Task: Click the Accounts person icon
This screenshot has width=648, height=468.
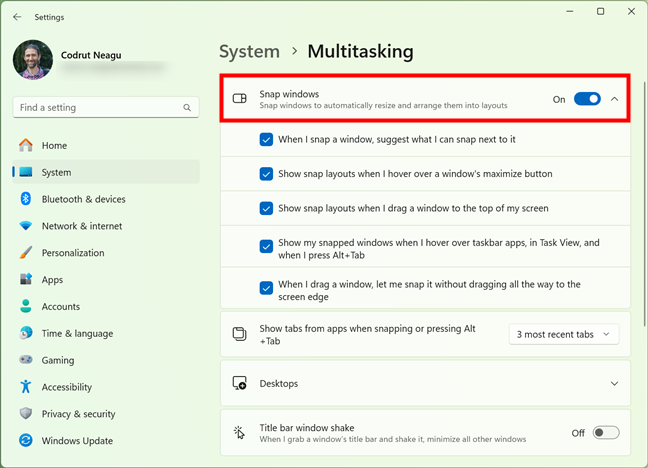Action: (x=26, y=306)
